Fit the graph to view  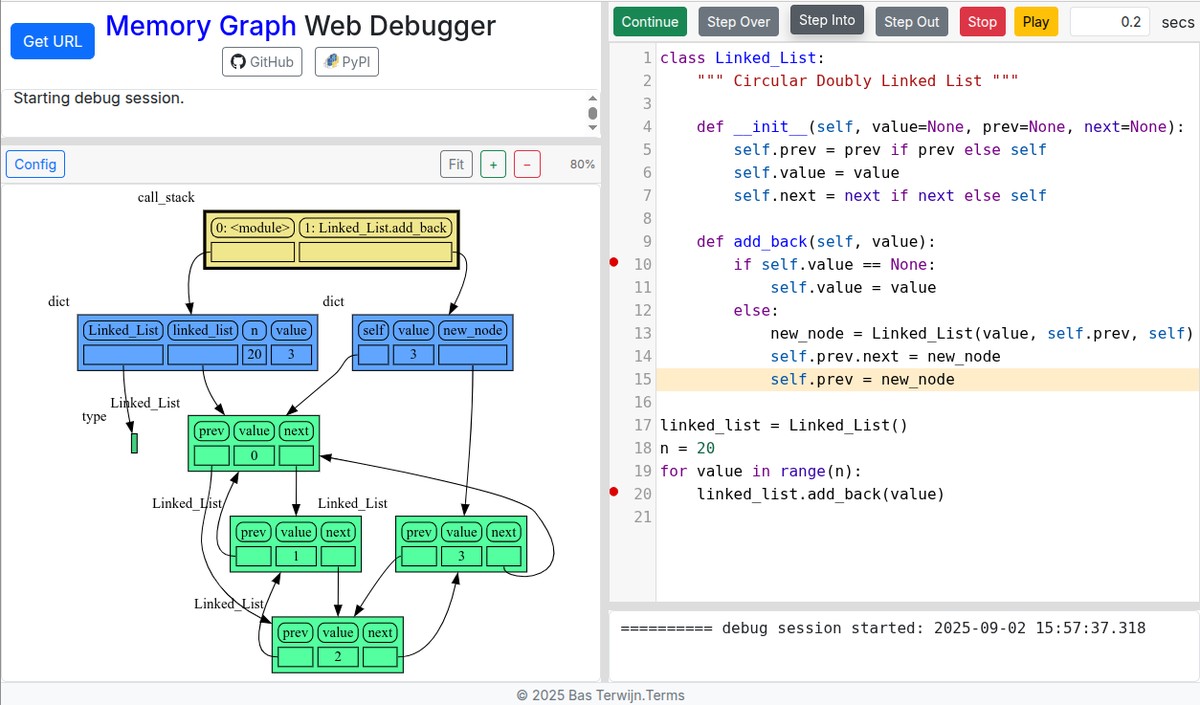click(x=456, y=164)
